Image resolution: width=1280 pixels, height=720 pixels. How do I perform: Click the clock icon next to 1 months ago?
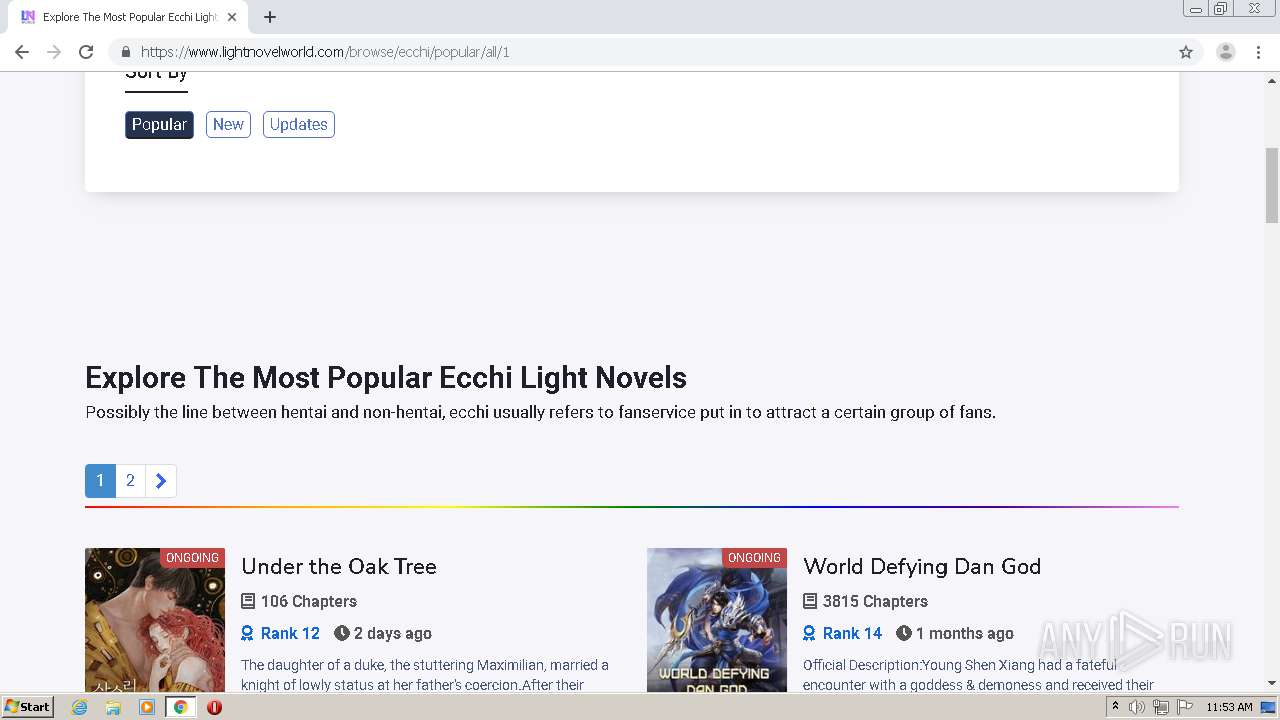coord(904,633)
